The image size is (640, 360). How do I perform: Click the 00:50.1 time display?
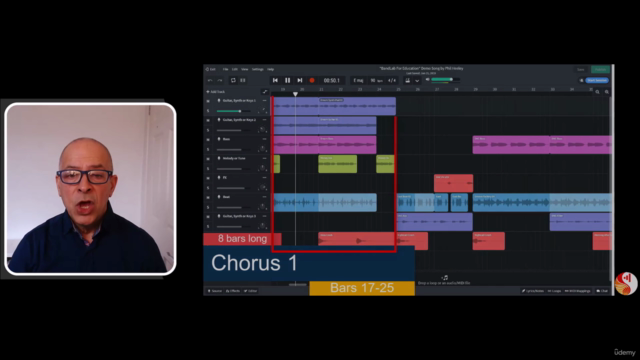pyautogui.click(x=331, y=80)
